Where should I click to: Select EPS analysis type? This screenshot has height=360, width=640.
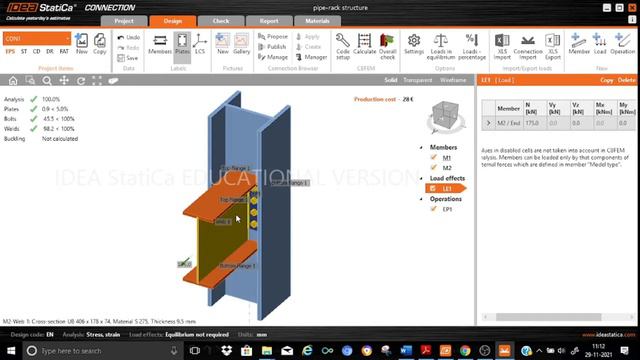tap(10, 51)
